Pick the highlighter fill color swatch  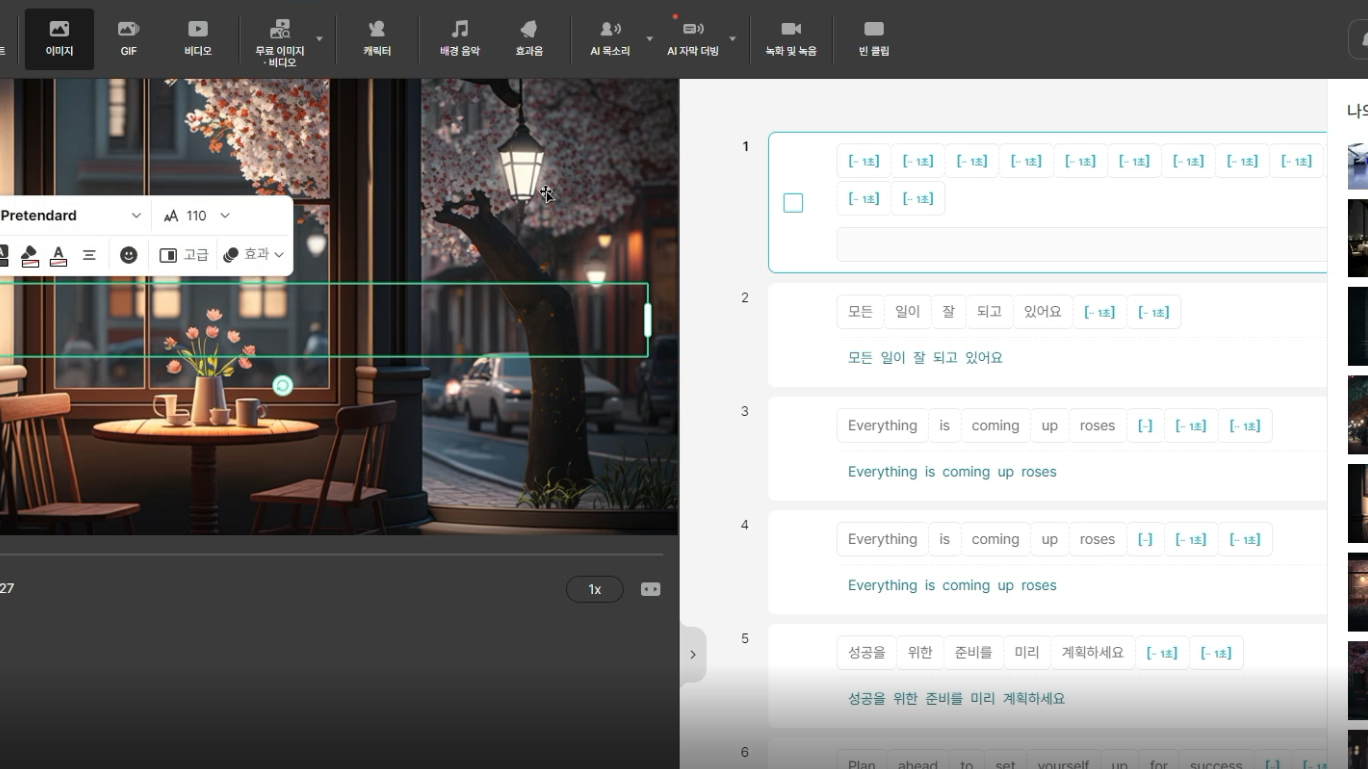30,256
